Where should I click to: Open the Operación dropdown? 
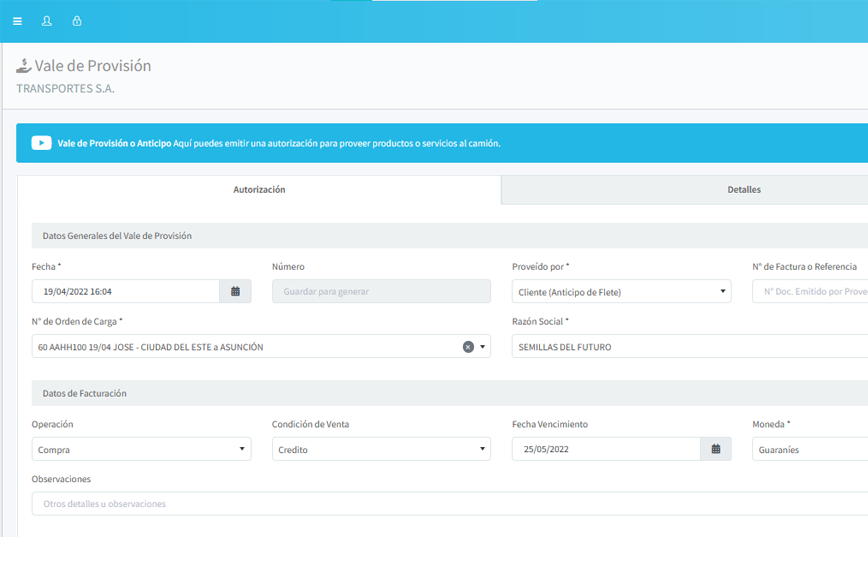click(x=141, y=450)
